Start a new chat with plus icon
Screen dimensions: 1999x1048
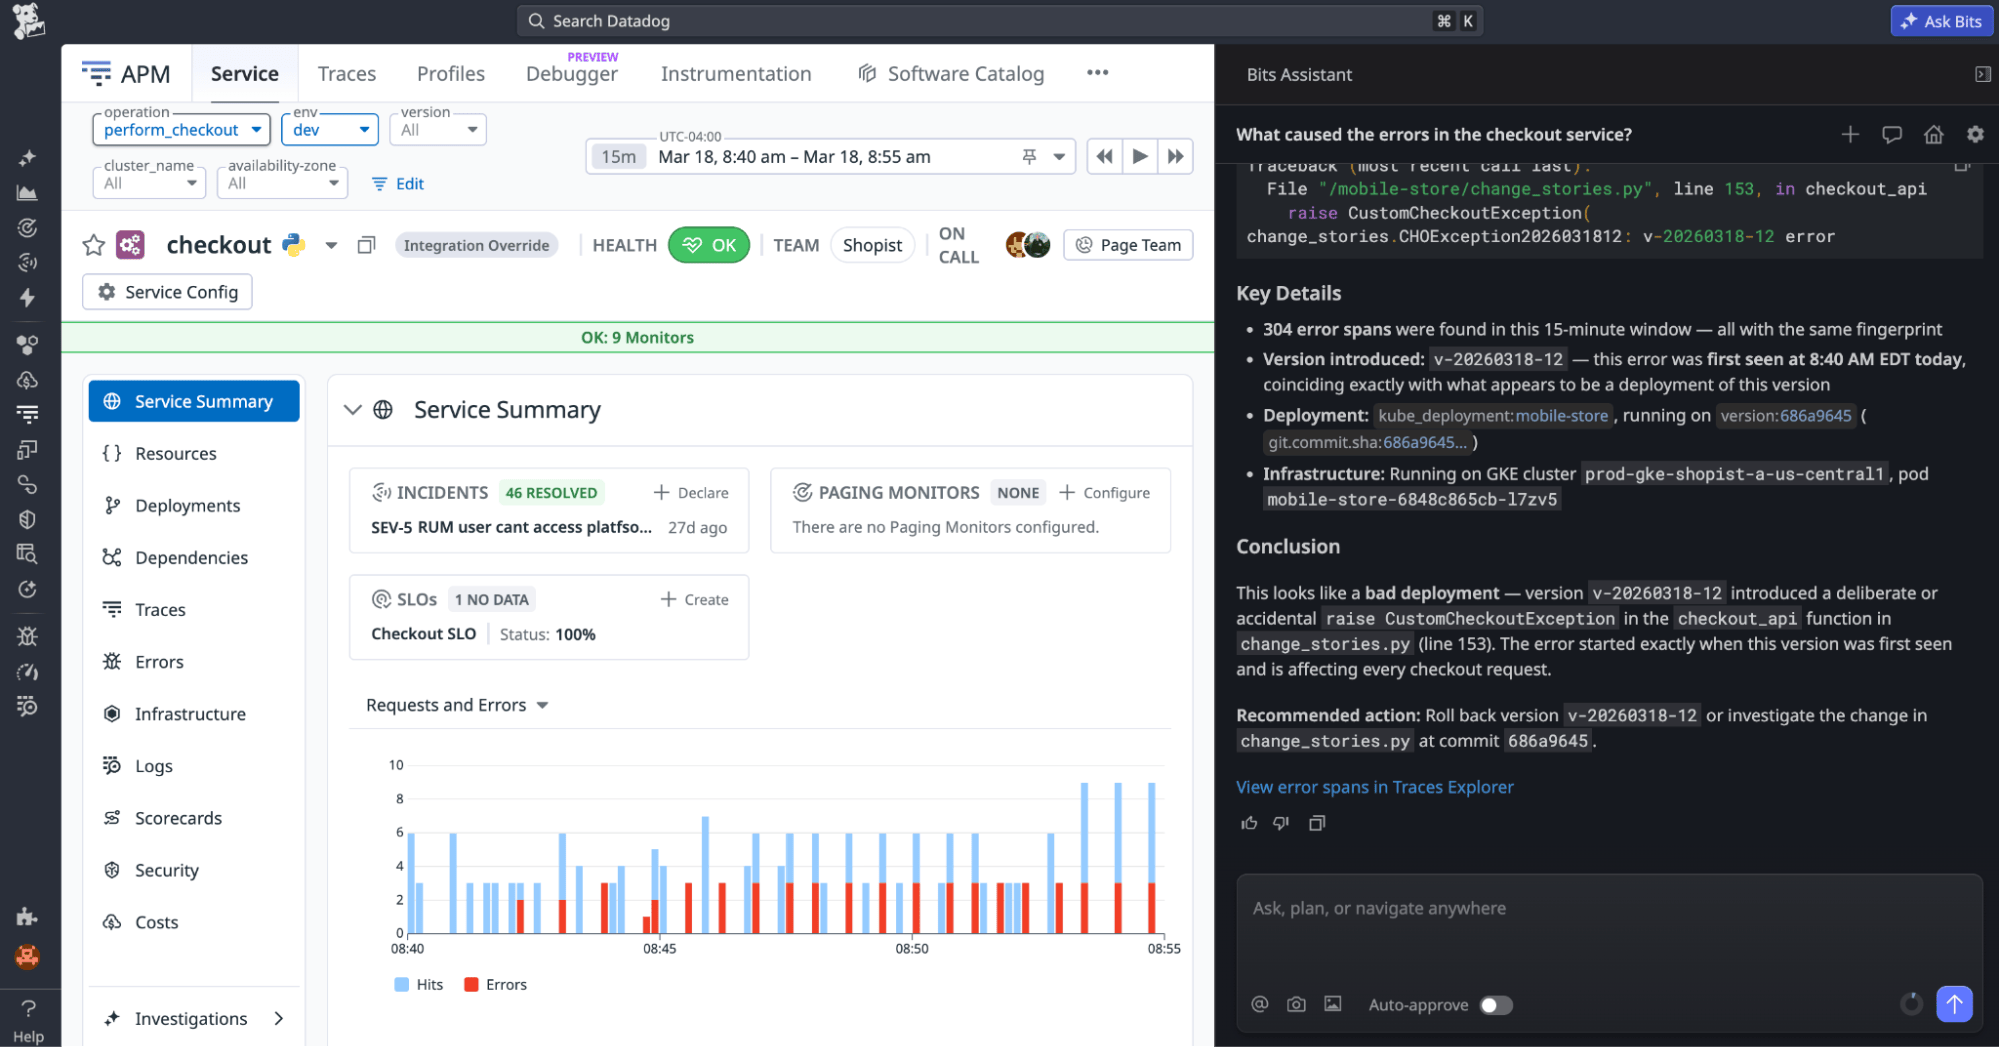(1850, 134)
